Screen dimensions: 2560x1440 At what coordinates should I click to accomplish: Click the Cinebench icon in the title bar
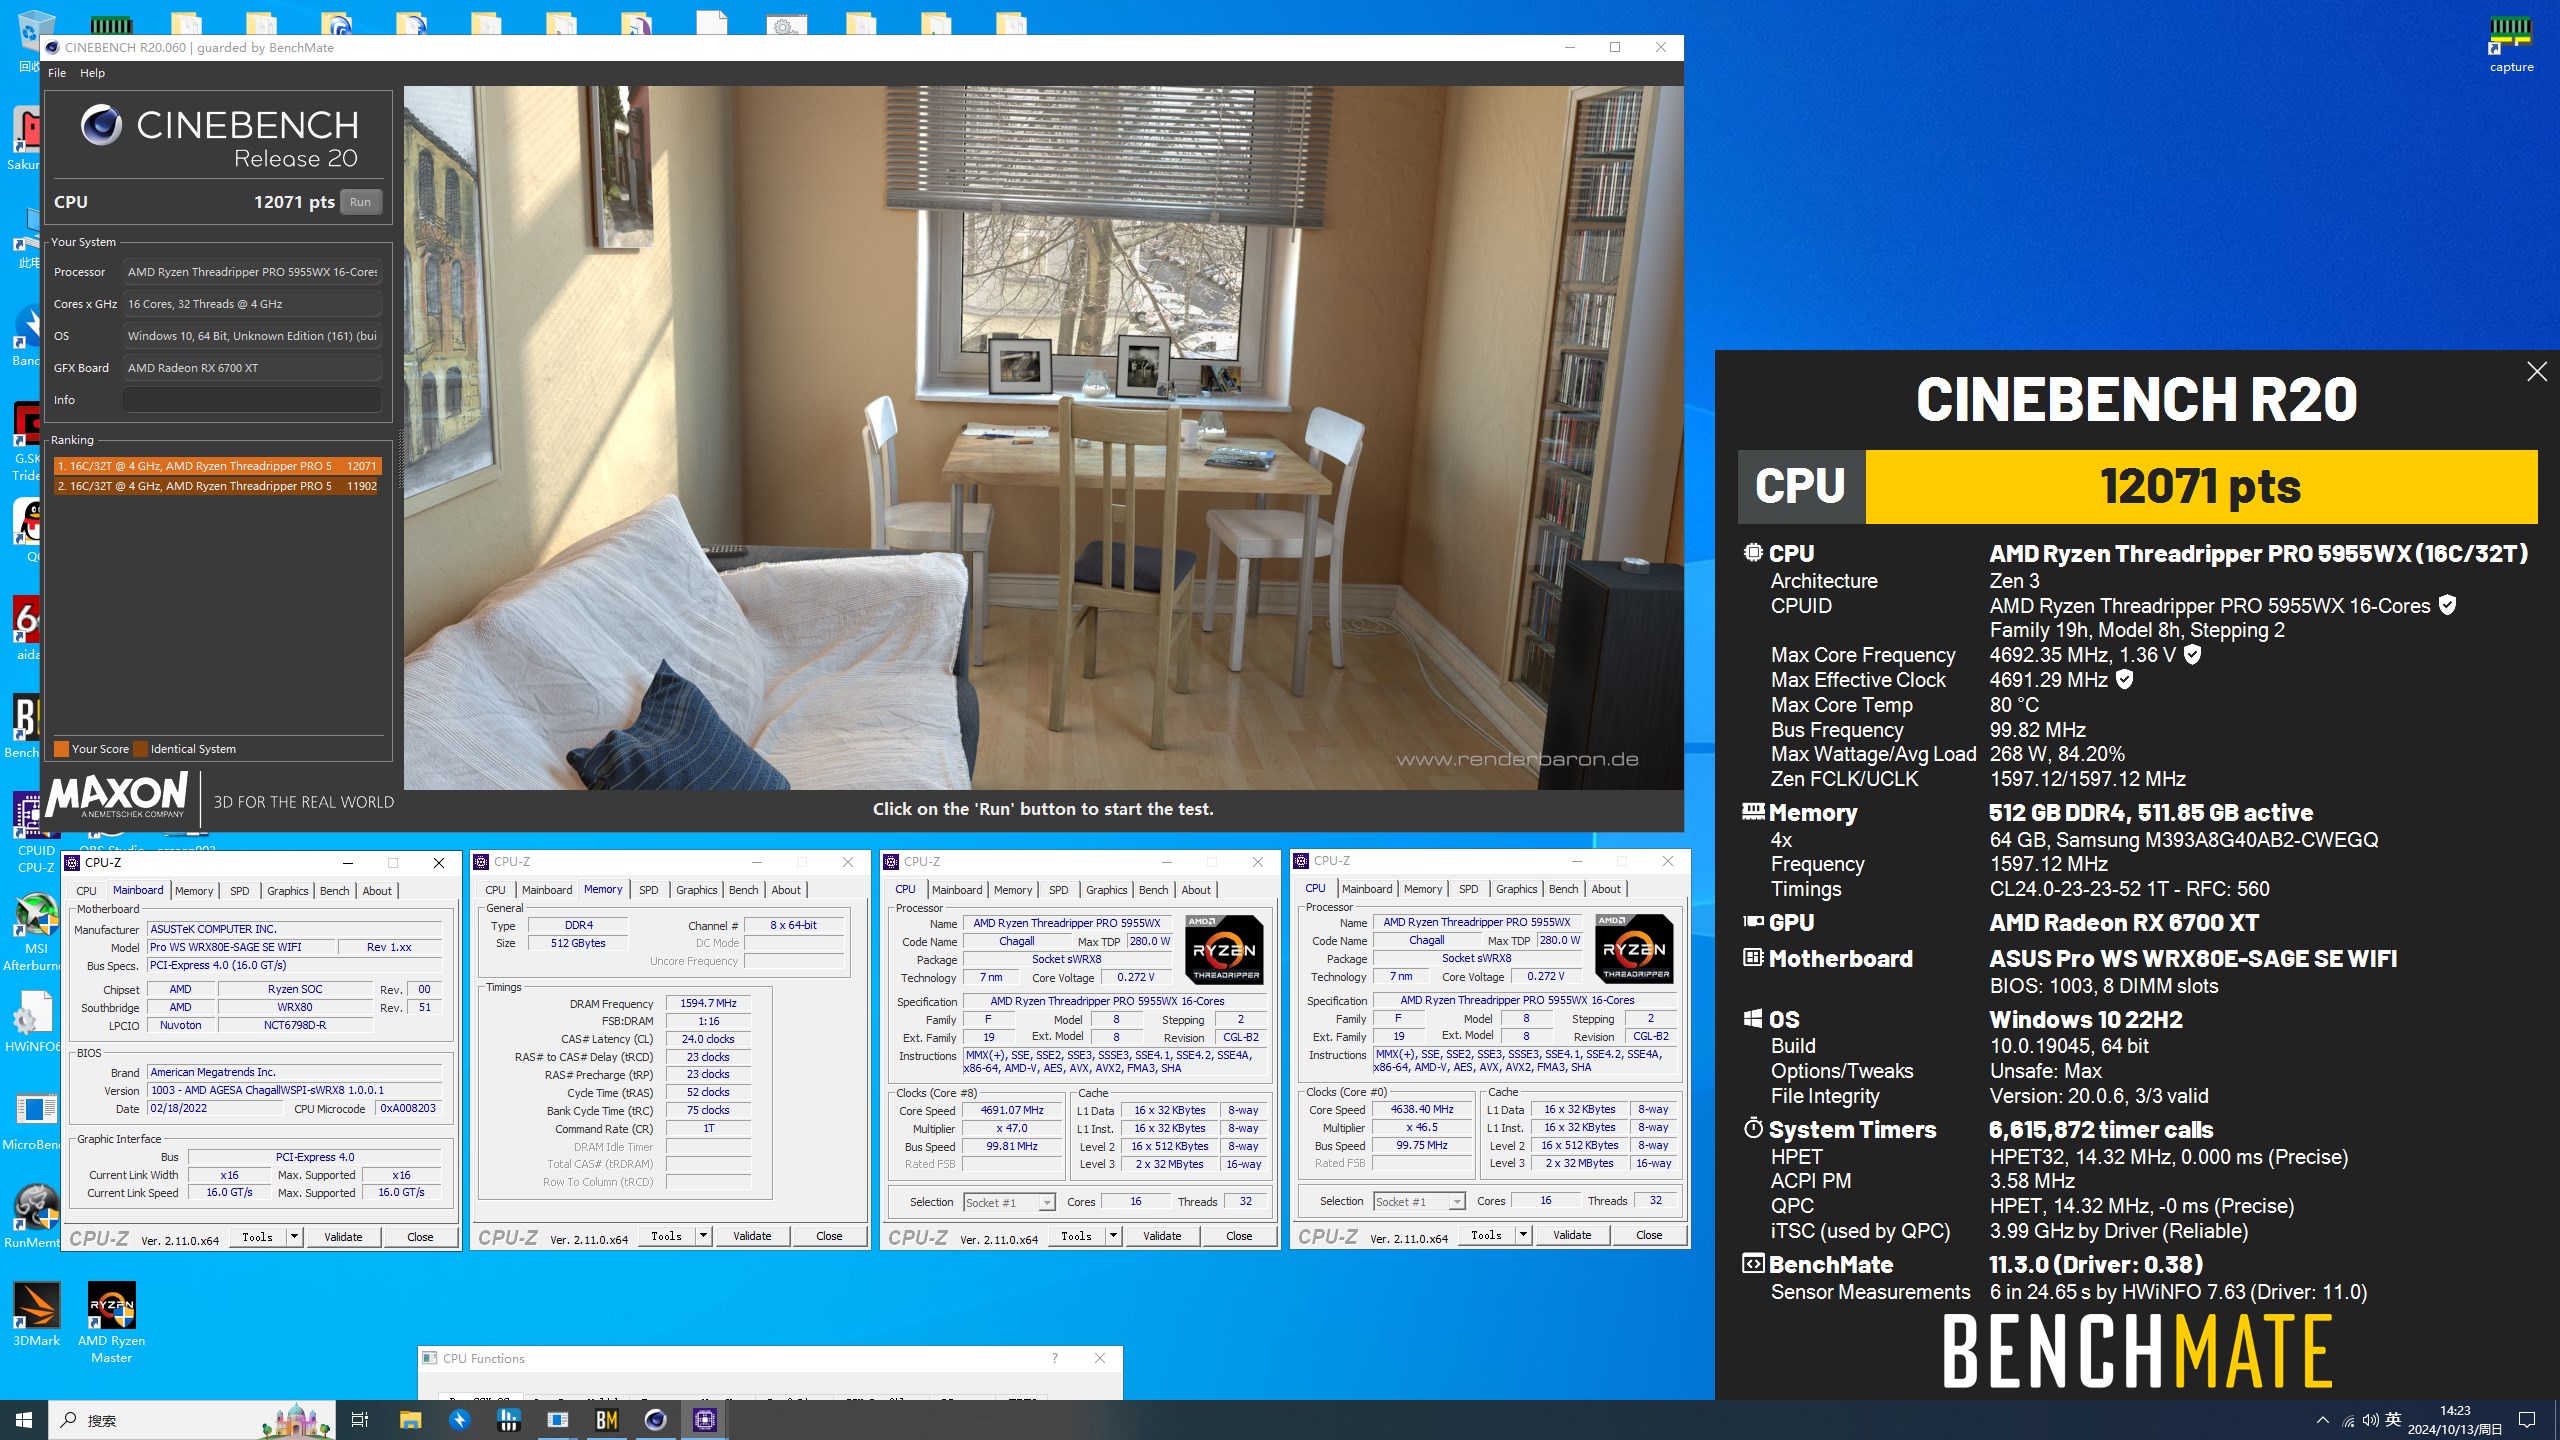point(53,47)
